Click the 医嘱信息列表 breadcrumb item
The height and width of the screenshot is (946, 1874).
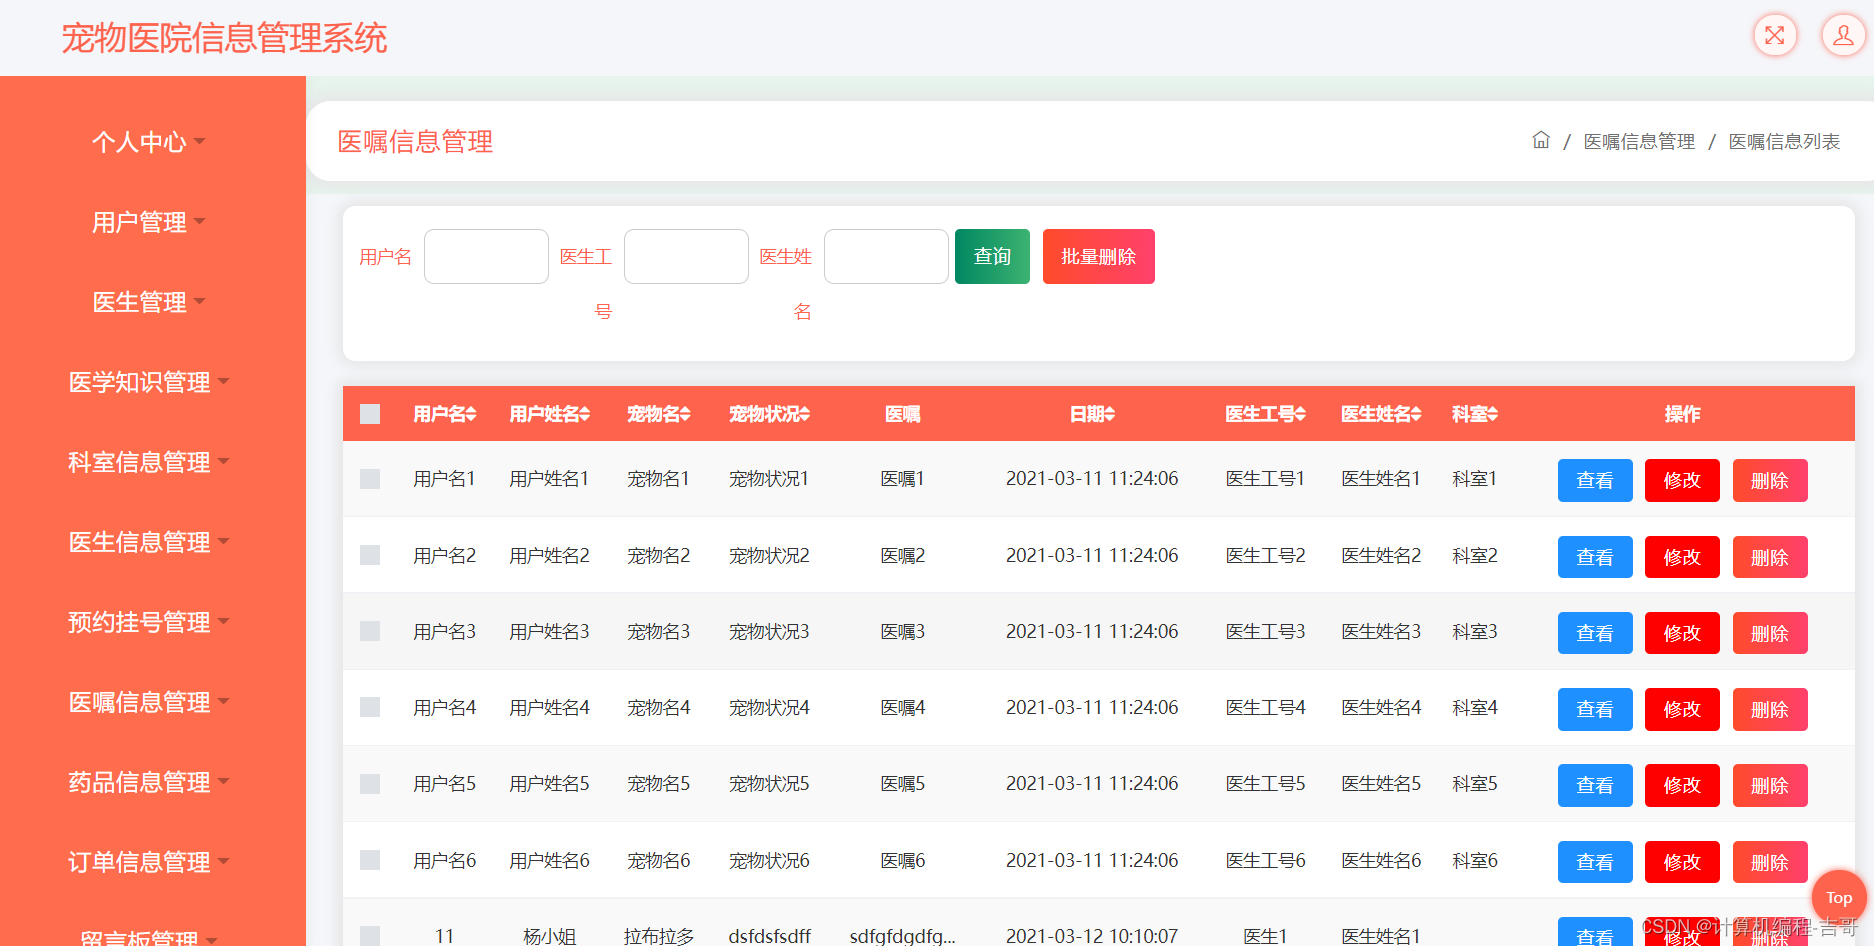pos(1784,142)
